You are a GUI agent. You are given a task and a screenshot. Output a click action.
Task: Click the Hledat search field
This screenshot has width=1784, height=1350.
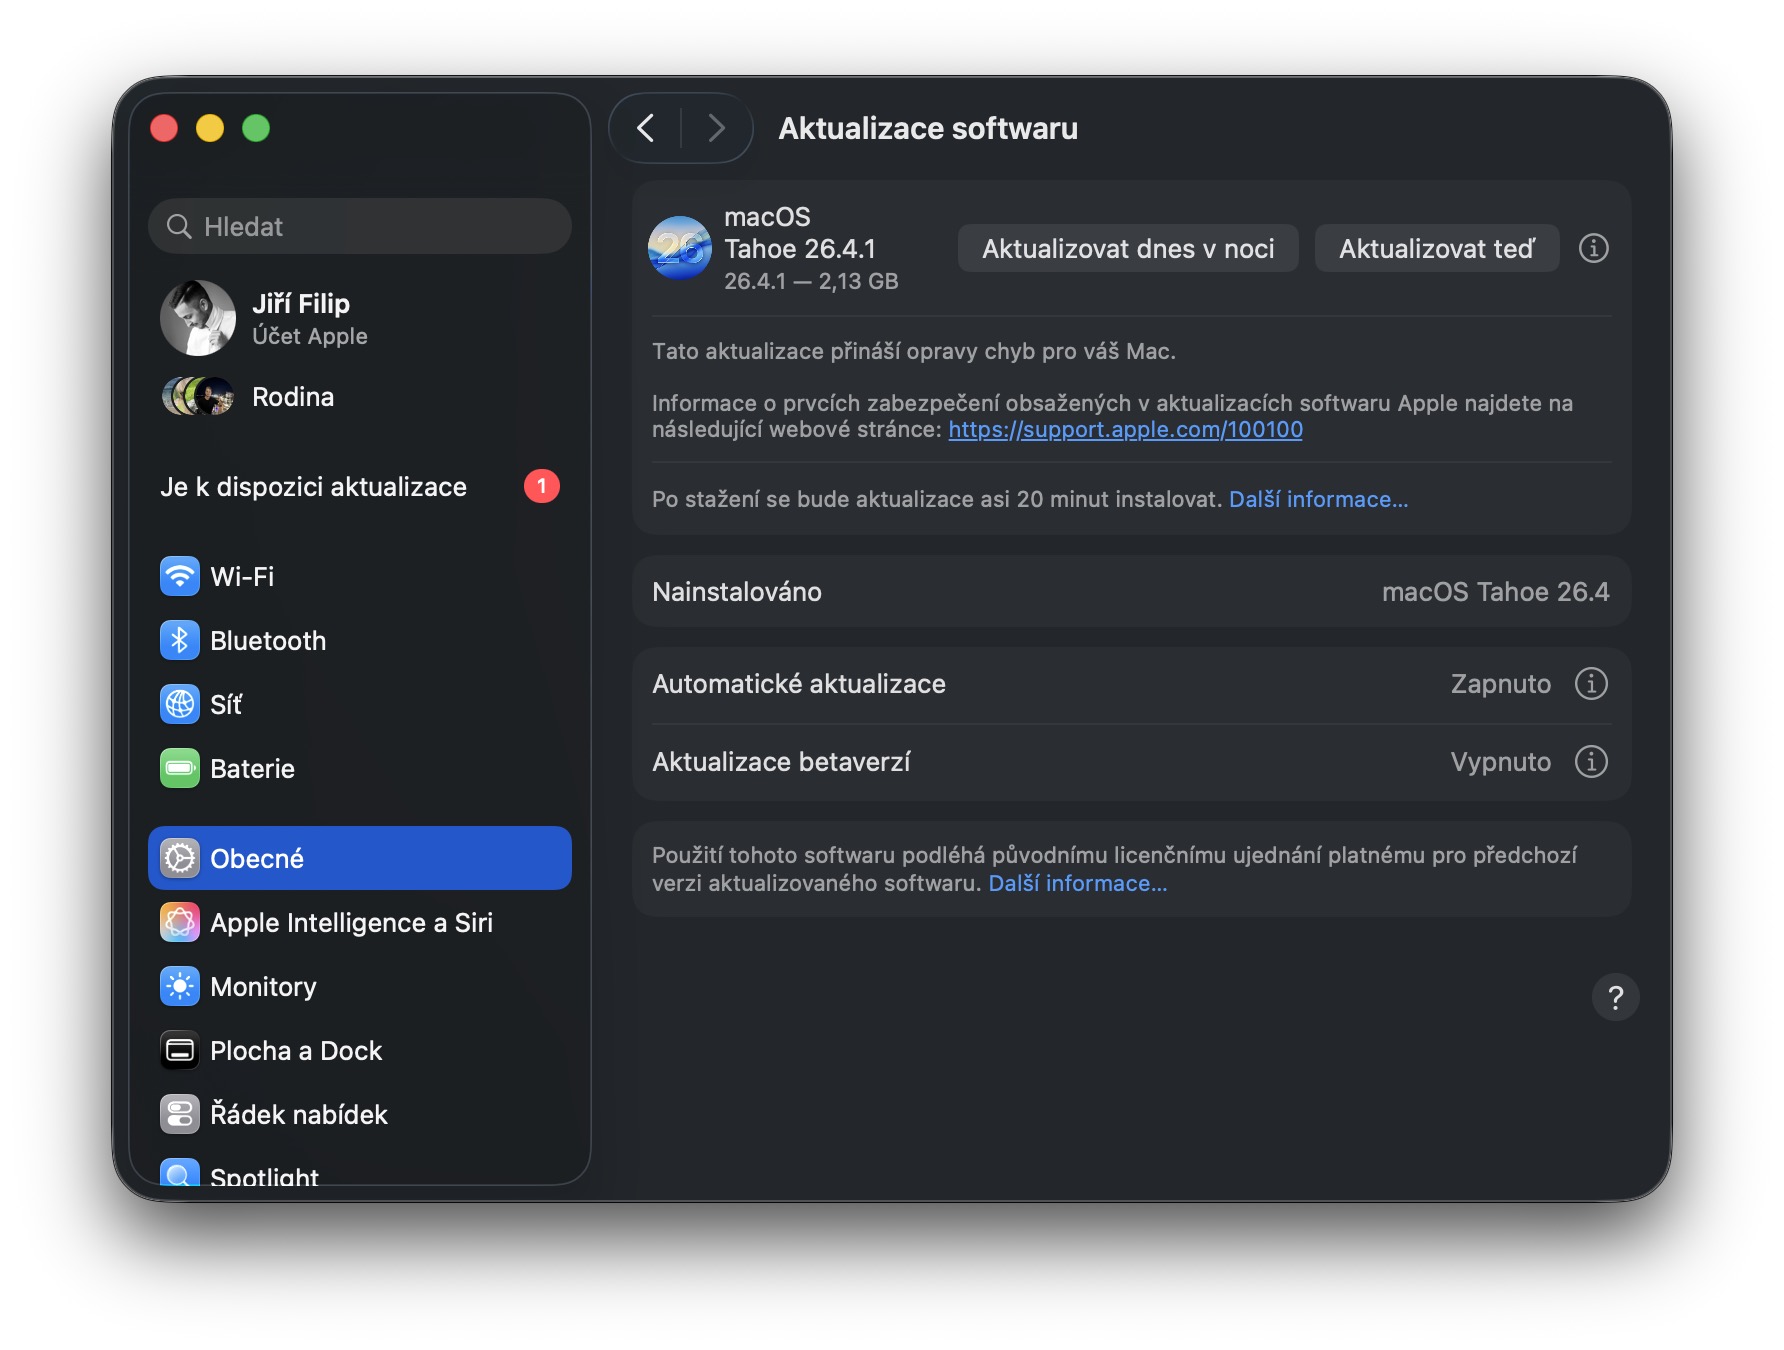tap(360, 226)
